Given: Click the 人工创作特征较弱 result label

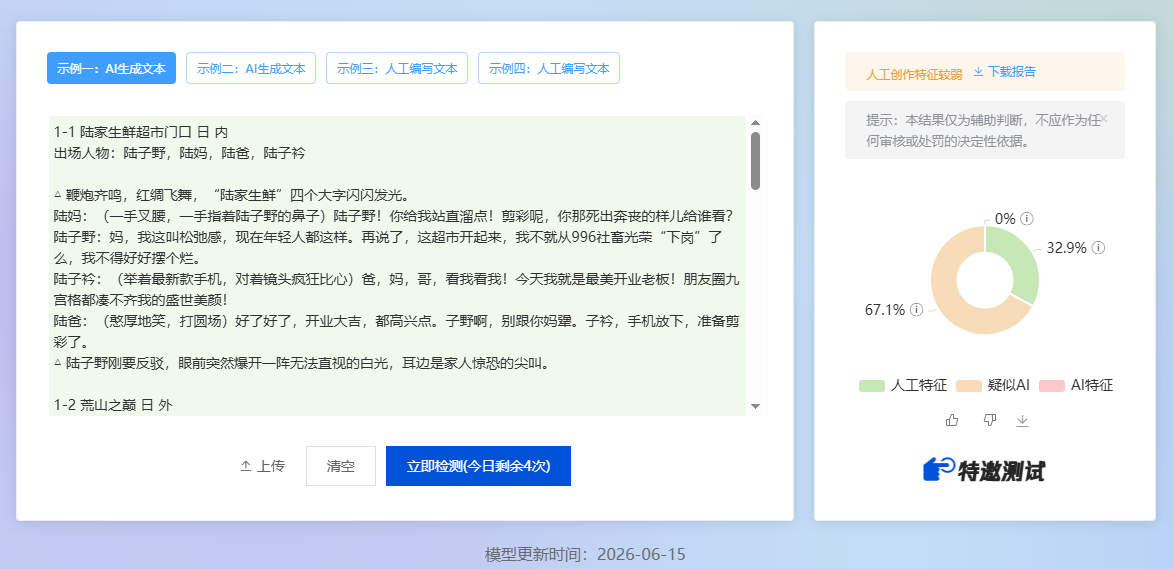Looking at the screenshot, I should [x=914, y=73].
